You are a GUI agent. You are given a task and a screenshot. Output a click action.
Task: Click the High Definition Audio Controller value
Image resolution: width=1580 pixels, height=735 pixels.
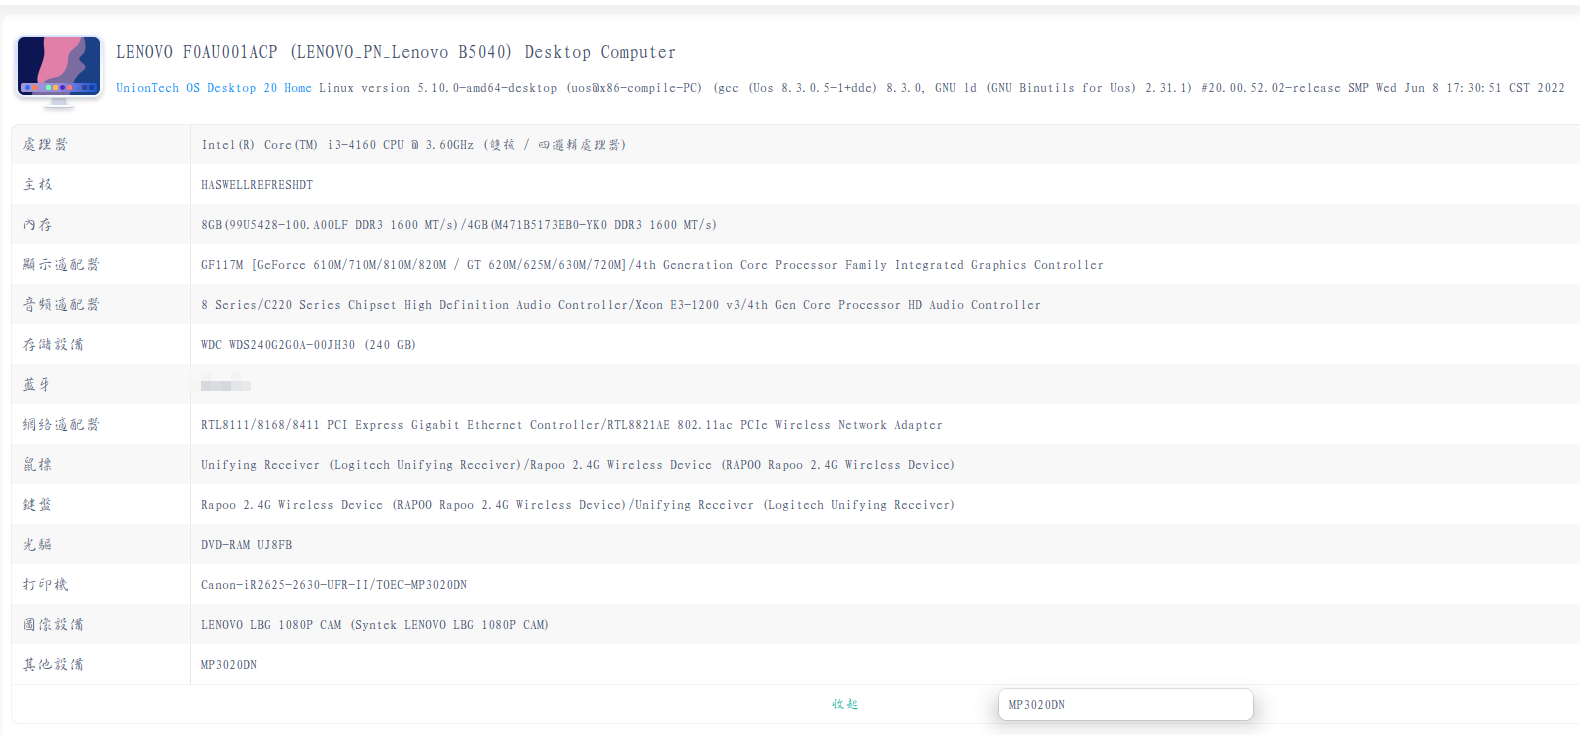621,305
